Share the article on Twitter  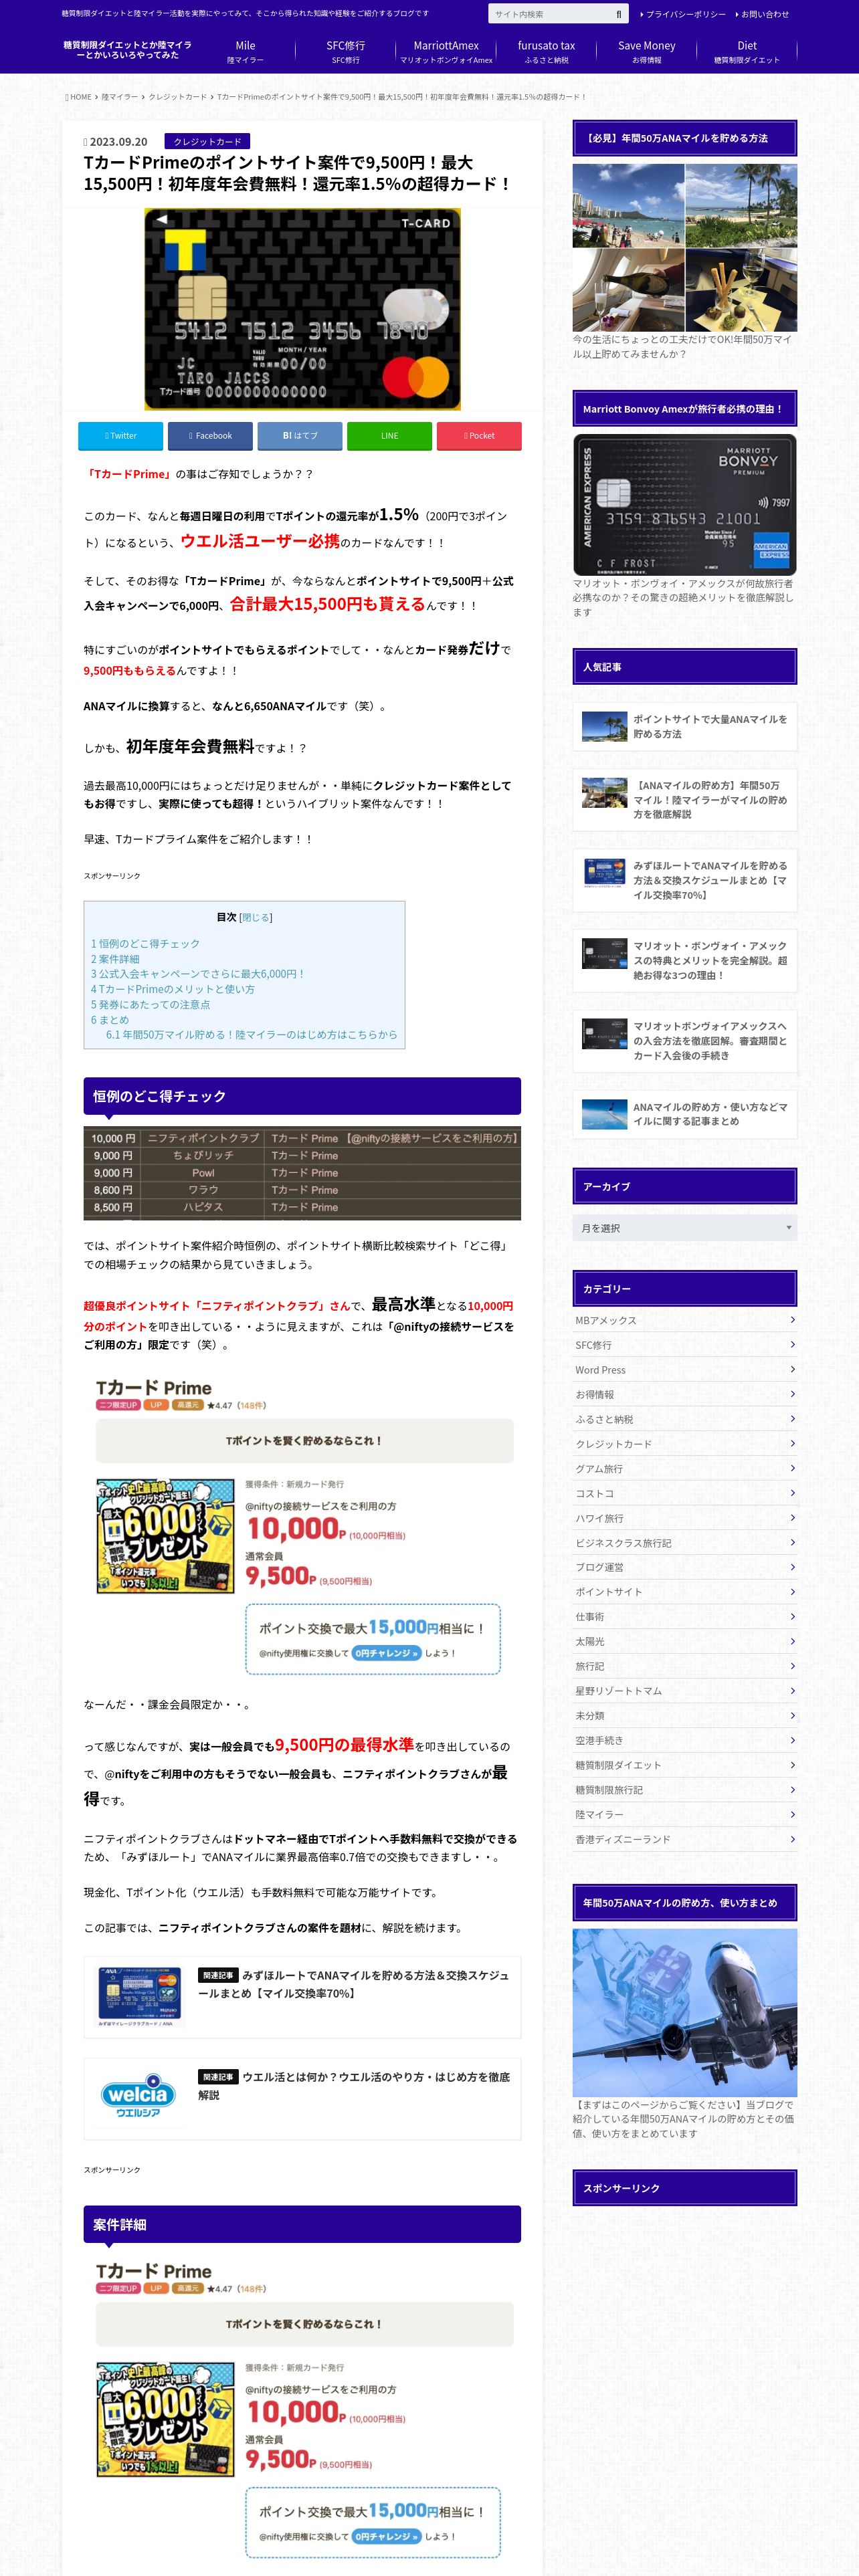point(120,436)
